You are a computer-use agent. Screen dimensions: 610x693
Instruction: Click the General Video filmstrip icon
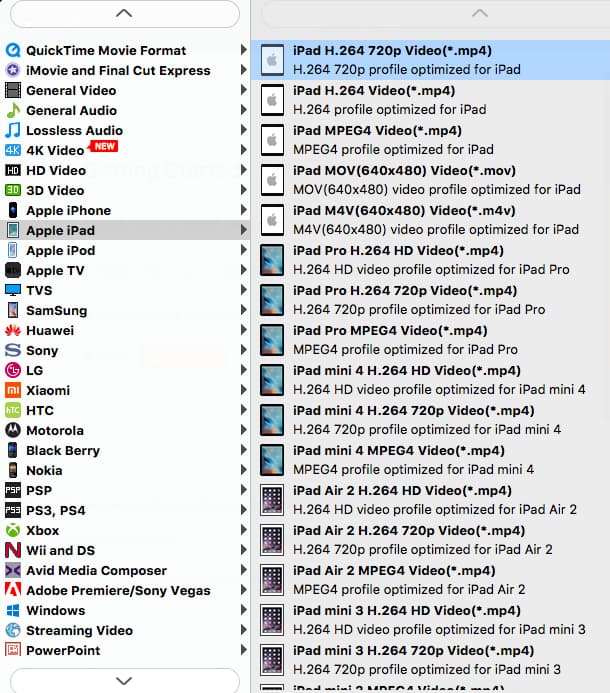pyautogui.click(x=13, y=90)
